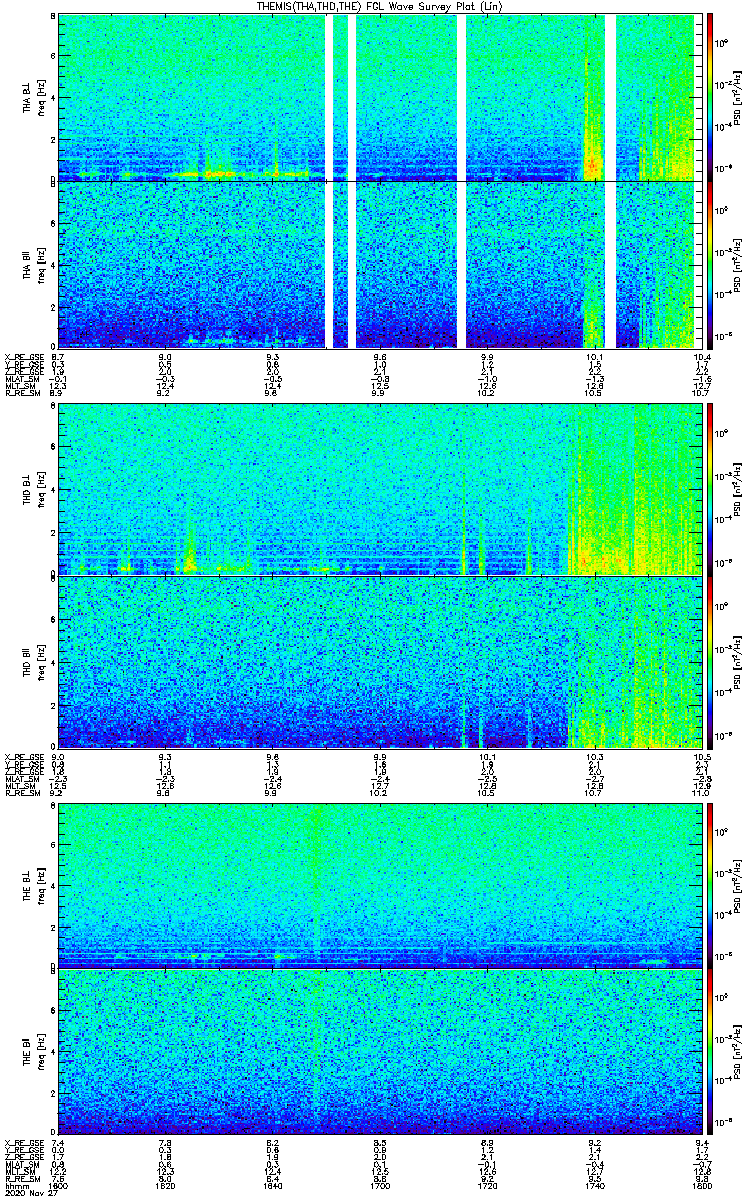Click the THD B-parallel PSD color bar
This screenshot has height=1200, width=750.
[x=711, y=661]
